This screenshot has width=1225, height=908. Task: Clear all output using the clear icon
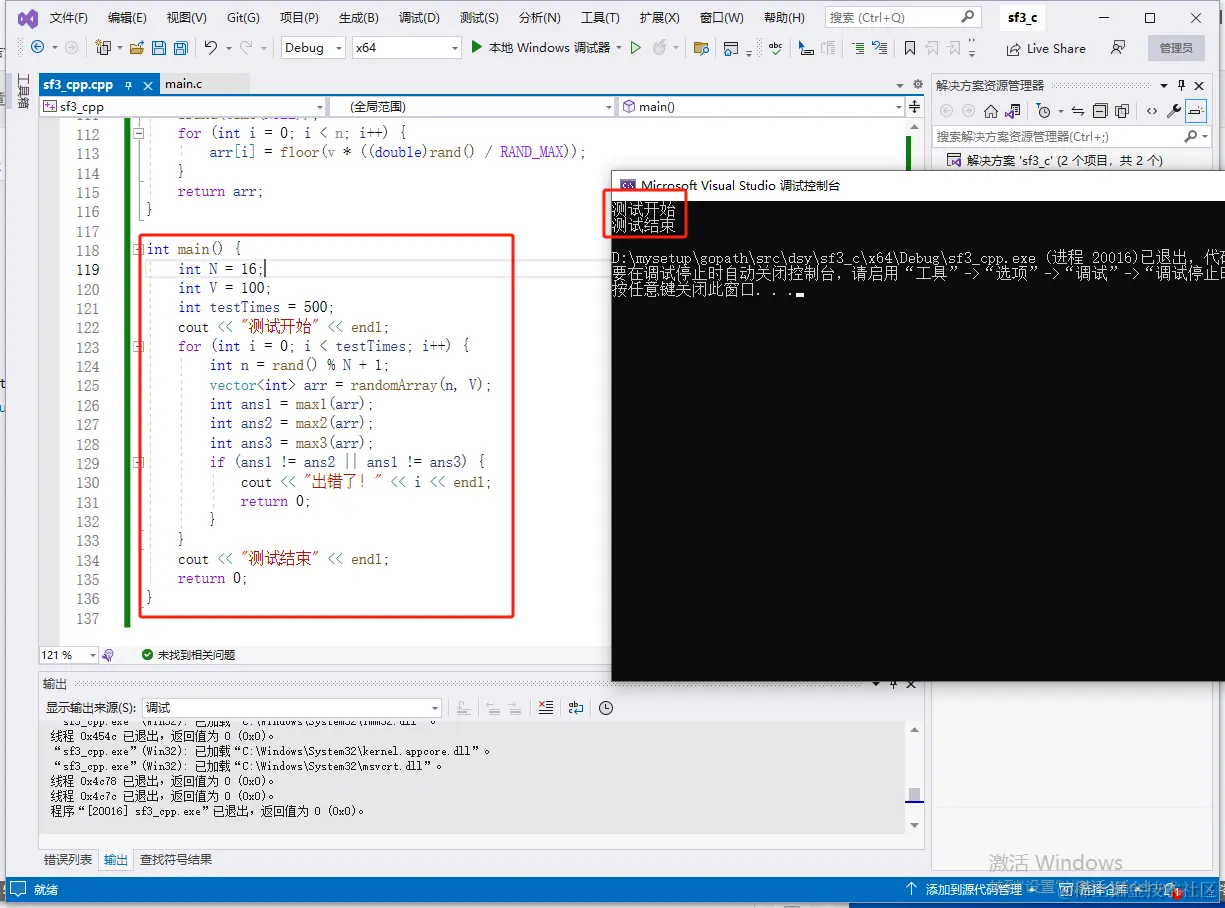[x=545, y=708]
